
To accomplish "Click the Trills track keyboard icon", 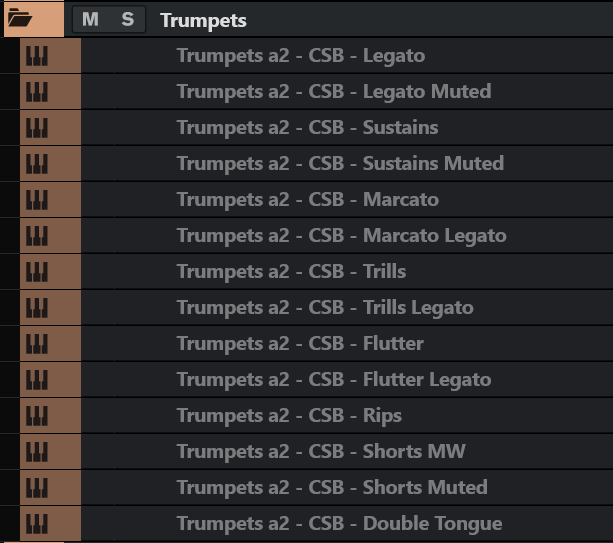I will (x=36, y=272).
